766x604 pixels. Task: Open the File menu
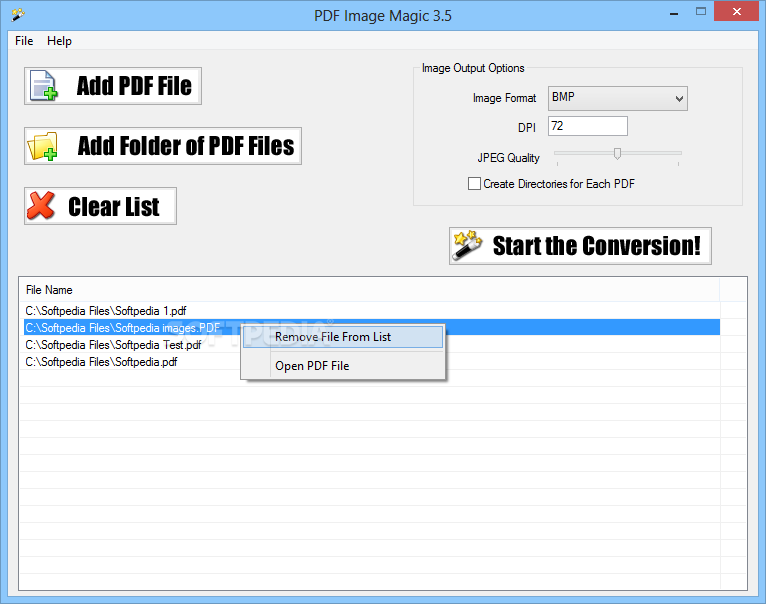[x=24, y=41]
